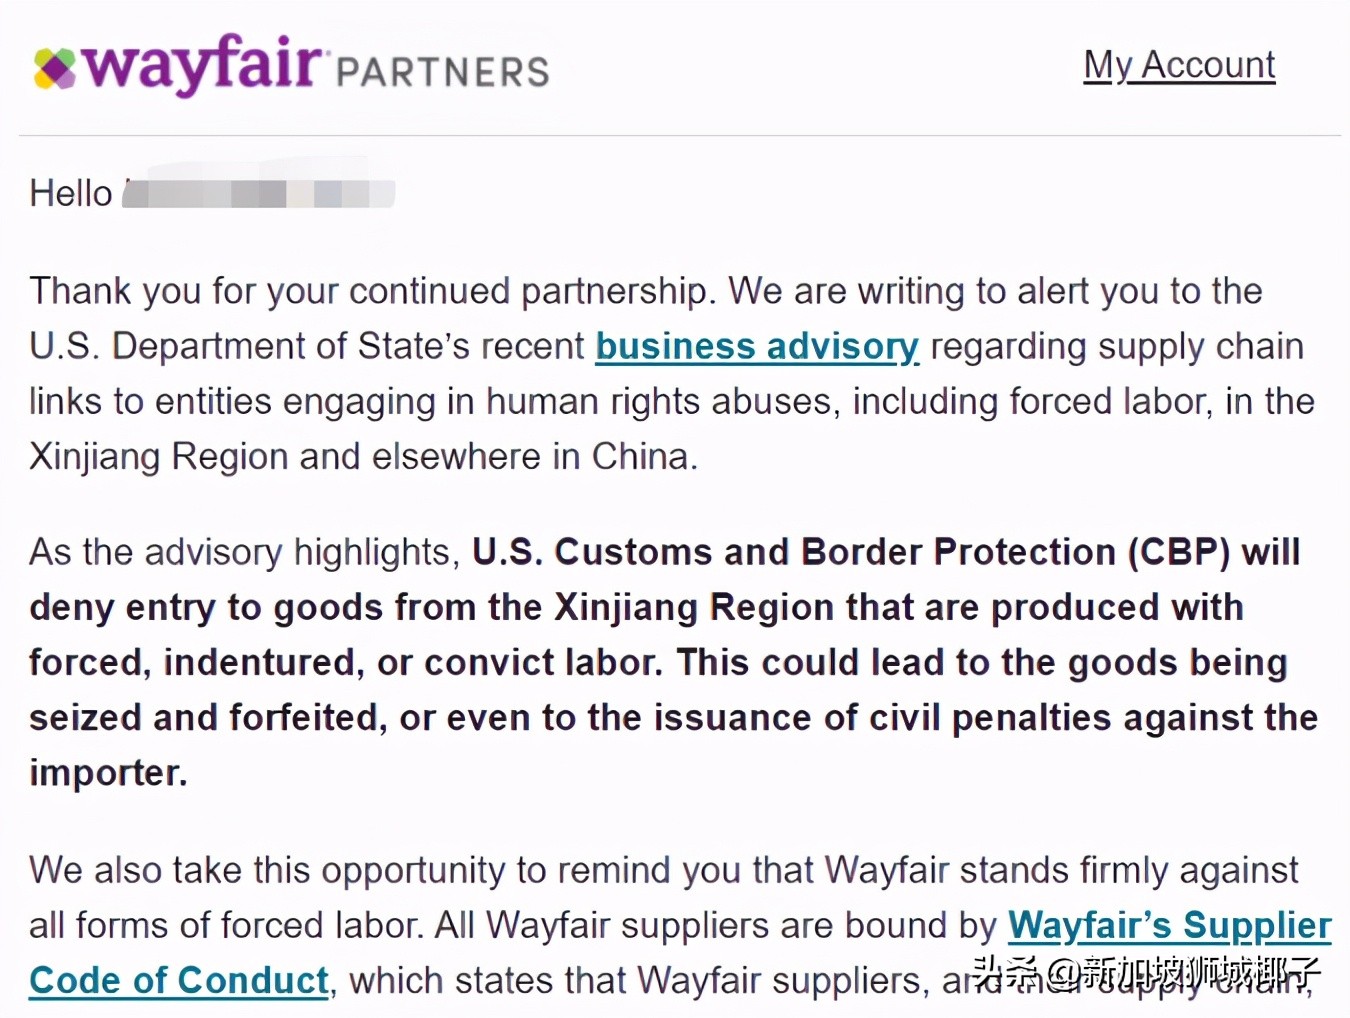Screen dimensions: 1350x1018
Task: Click the PARTNERS label beside the logo
Action: pyautogui.click(x=442, y=72)
